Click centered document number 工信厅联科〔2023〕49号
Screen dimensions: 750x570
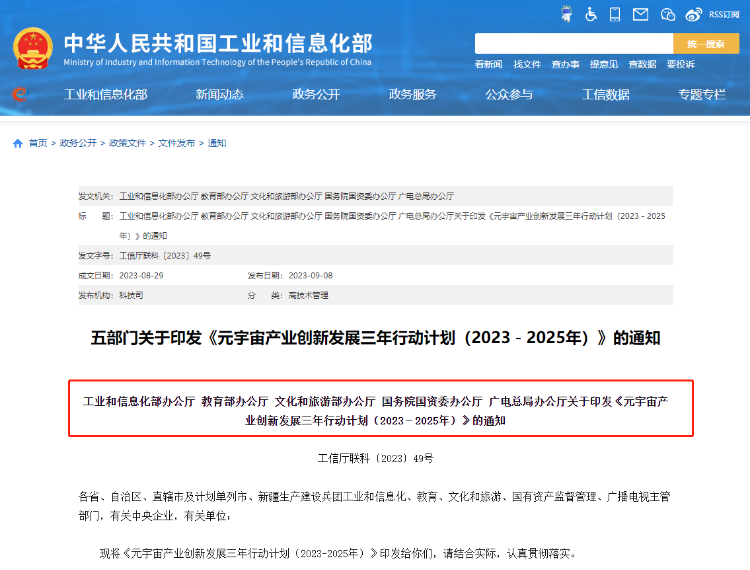[x=375, y=459]
